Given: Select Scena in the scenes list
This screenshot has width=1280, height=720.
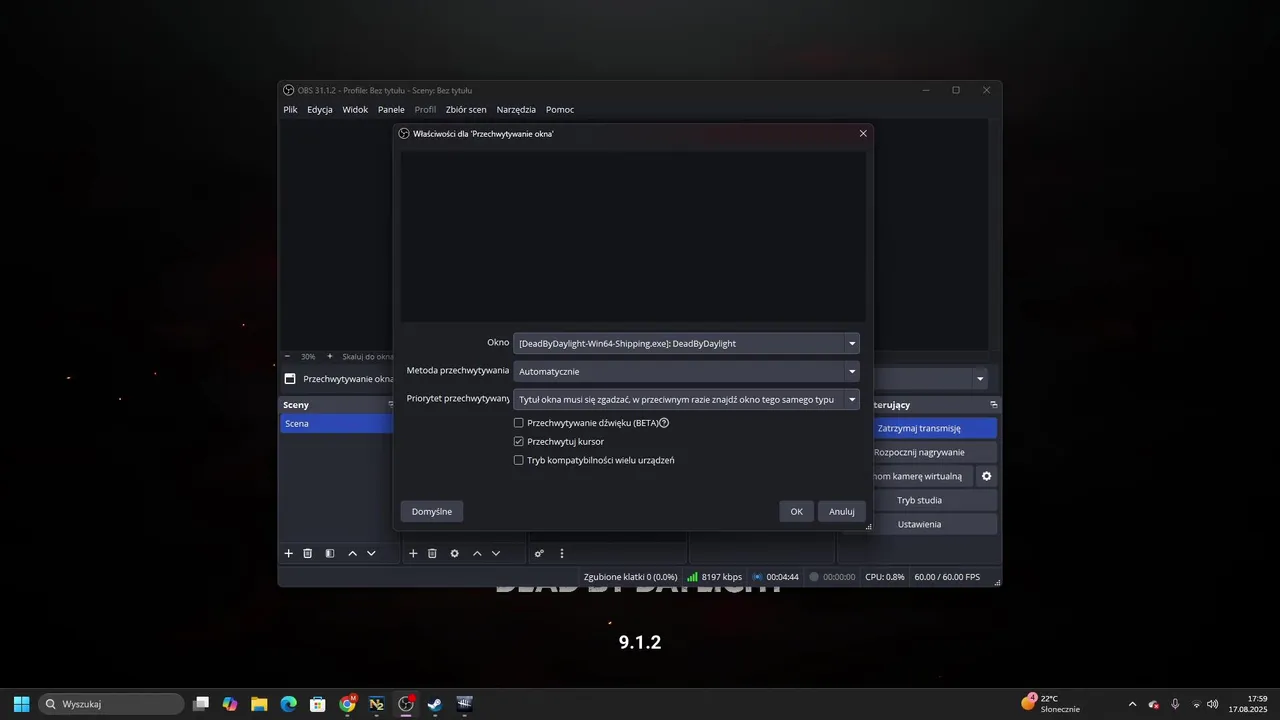Looking at the screenshot, I should pyautogui.click(x=337, y=423).
